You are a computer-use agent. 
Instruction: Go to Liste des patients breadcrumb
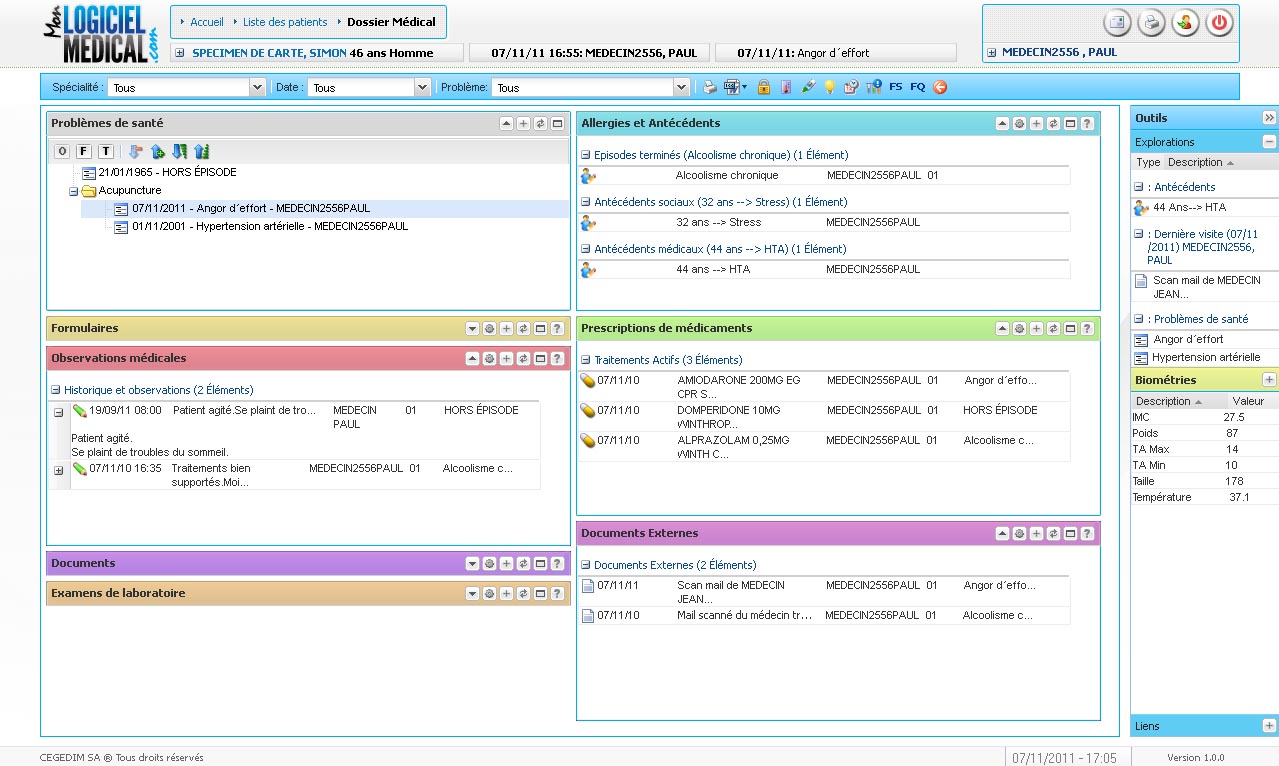pyautogui.click(x=285, y=22)
